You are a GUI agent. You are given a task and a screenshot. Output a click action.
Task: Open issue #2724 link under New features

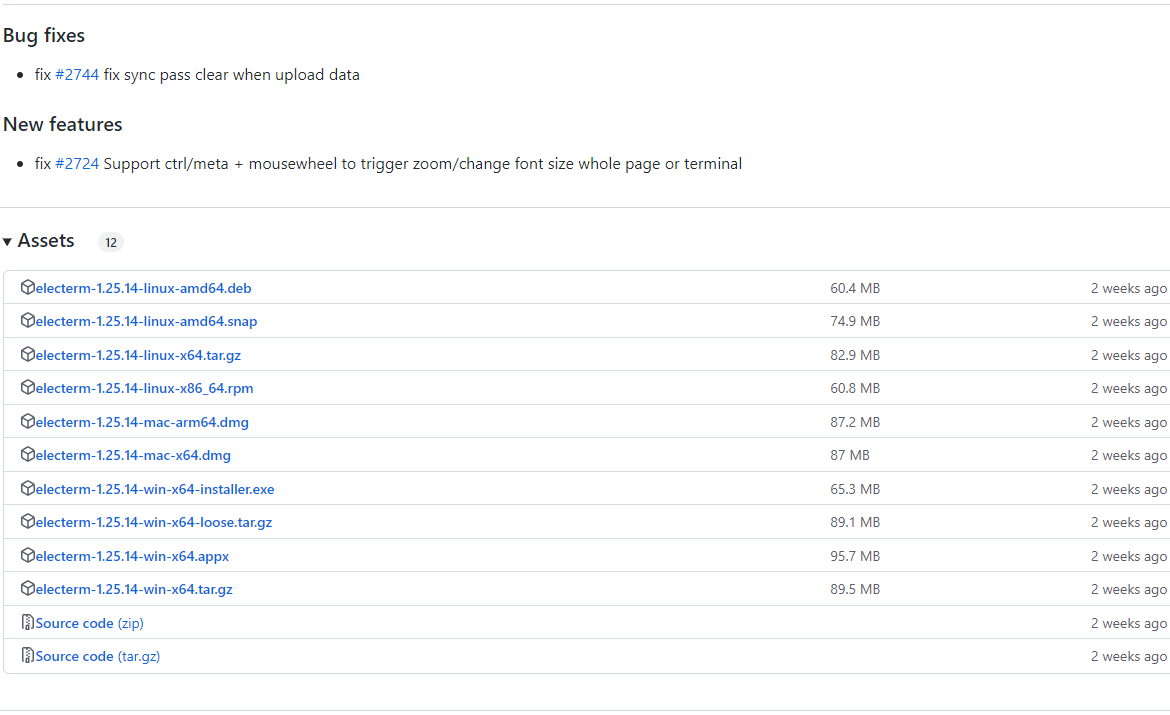[x=77, y=163]
